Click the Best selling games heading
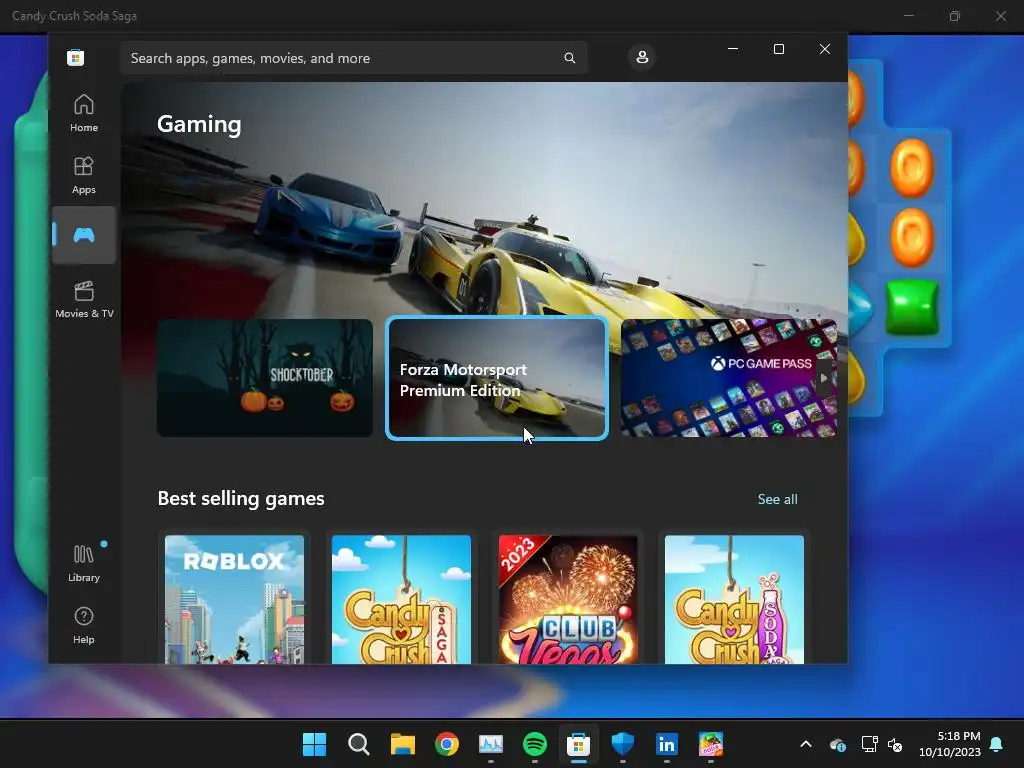The width and height of the screenshot is (1024, 768). click(x=241, y=498)
